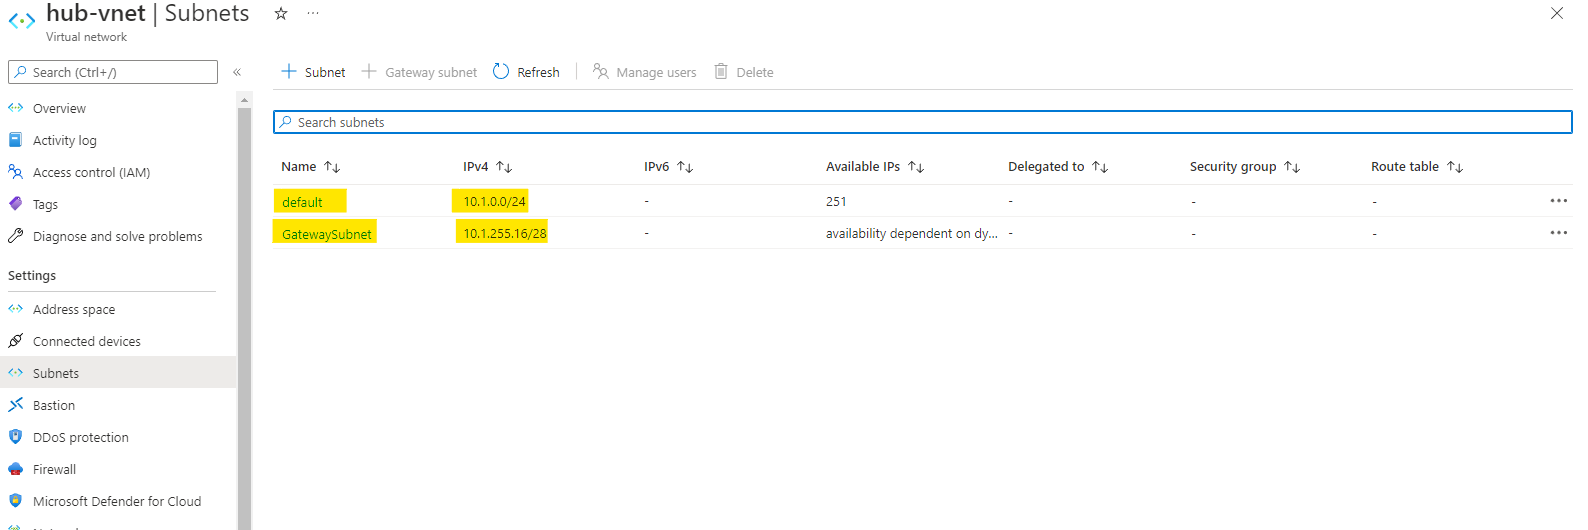Open Access control (IAM)
The width and height of the screenshot is (1588, 530).
(x=91, y=172)
